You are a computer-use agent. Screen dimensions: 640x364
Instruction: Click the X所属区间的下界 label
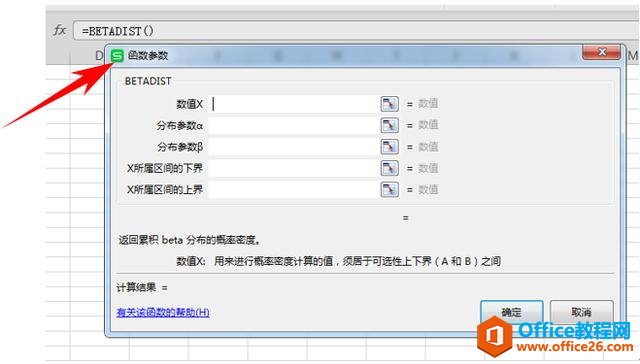tap(164, 168)
